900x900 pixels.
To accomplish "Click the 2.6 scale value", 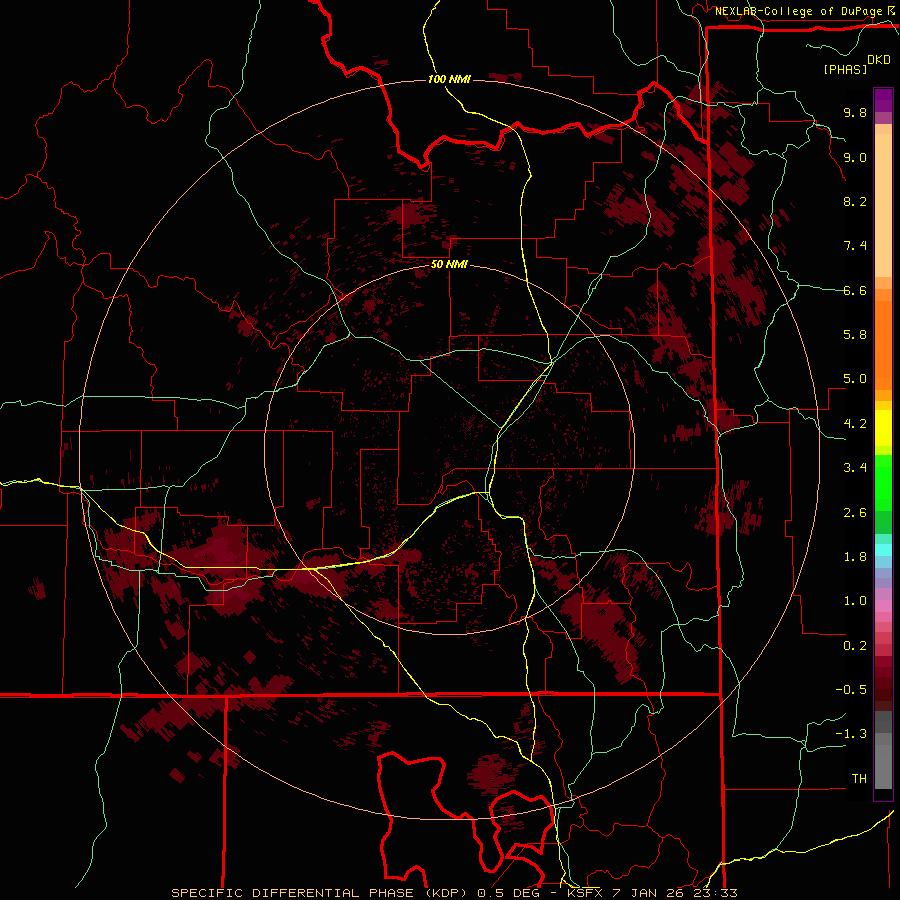I will pos(855,513).
